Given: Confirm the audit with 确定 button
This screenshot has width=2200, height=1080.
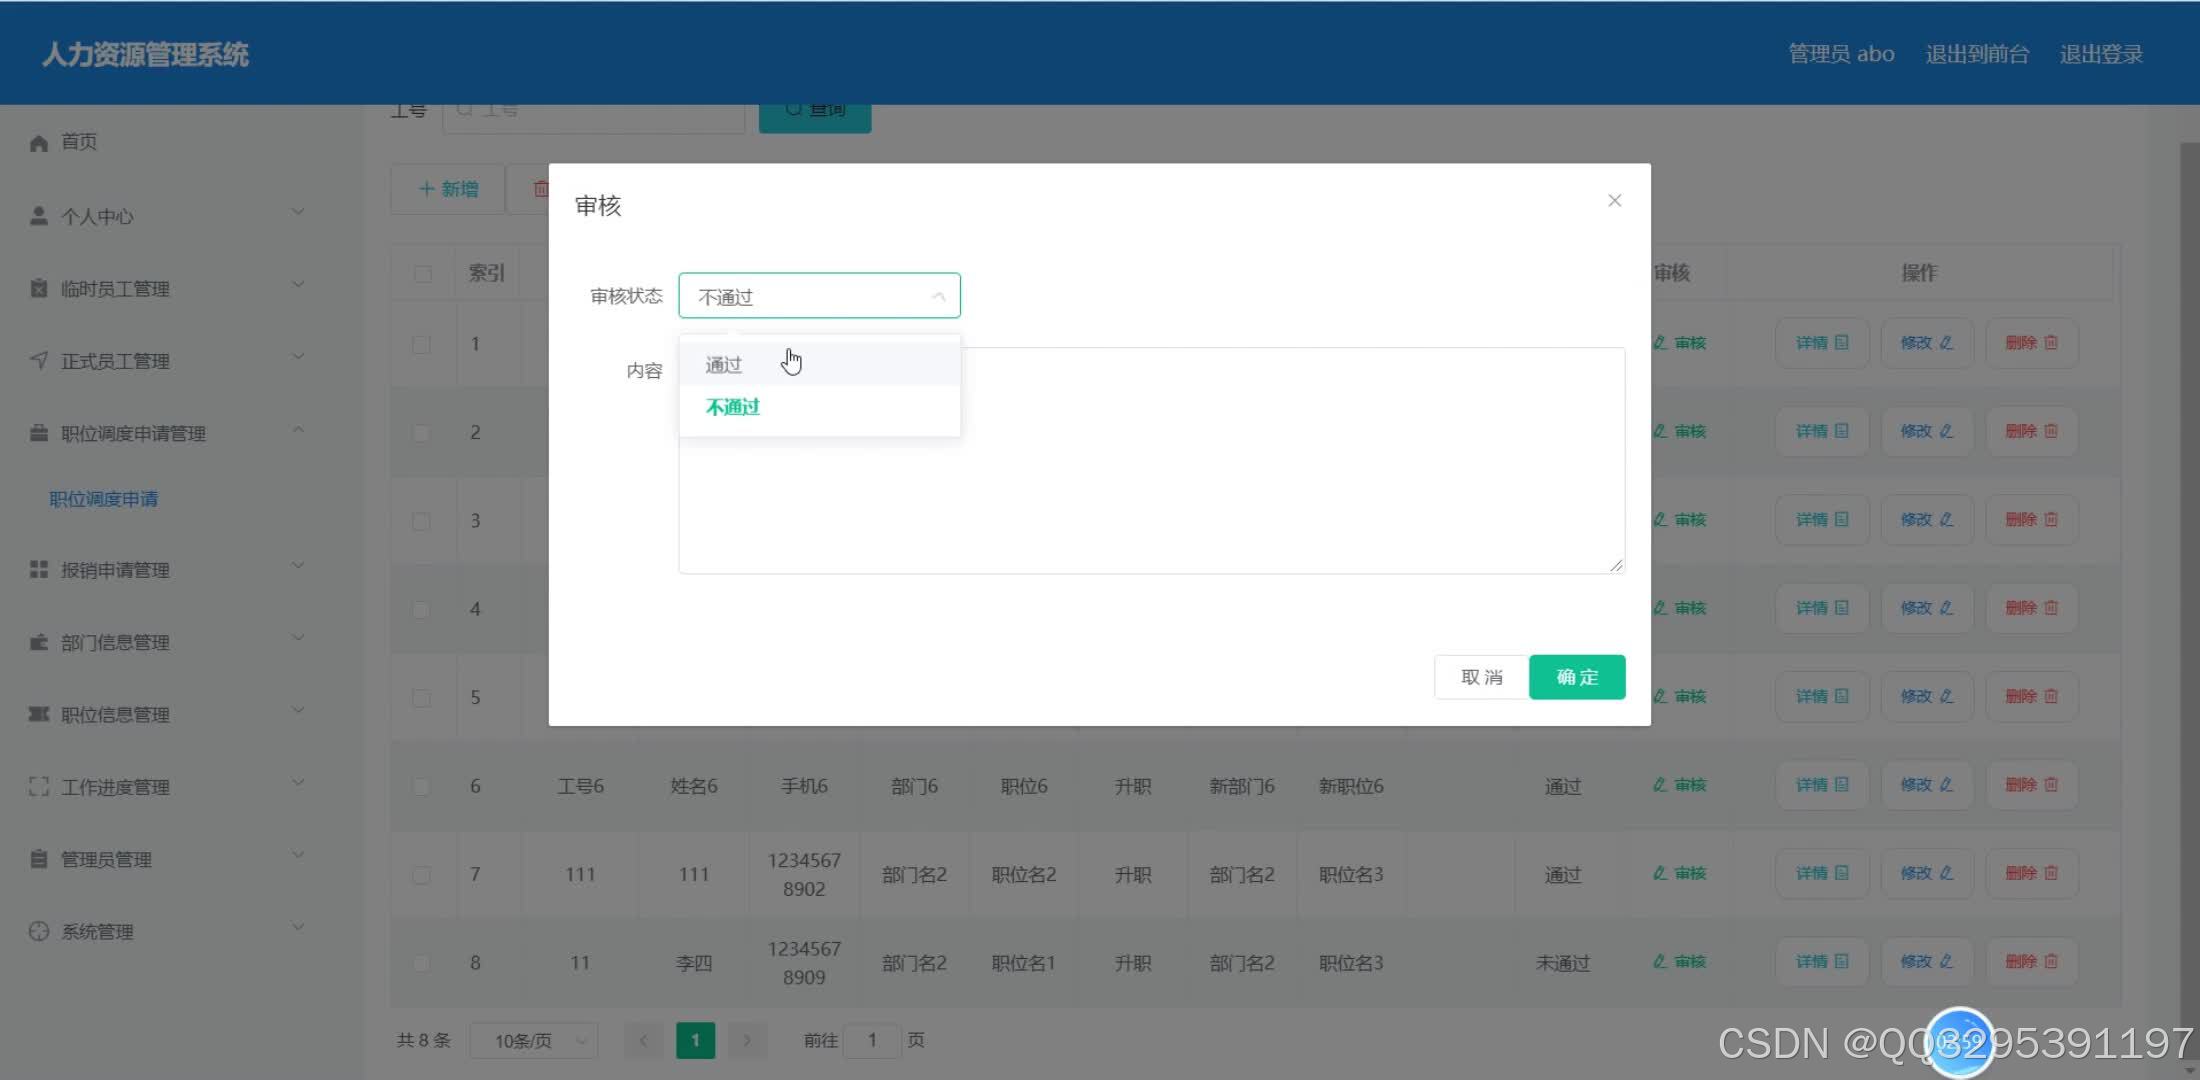Looking at the screenshot, I should (x=1577, y=677).
